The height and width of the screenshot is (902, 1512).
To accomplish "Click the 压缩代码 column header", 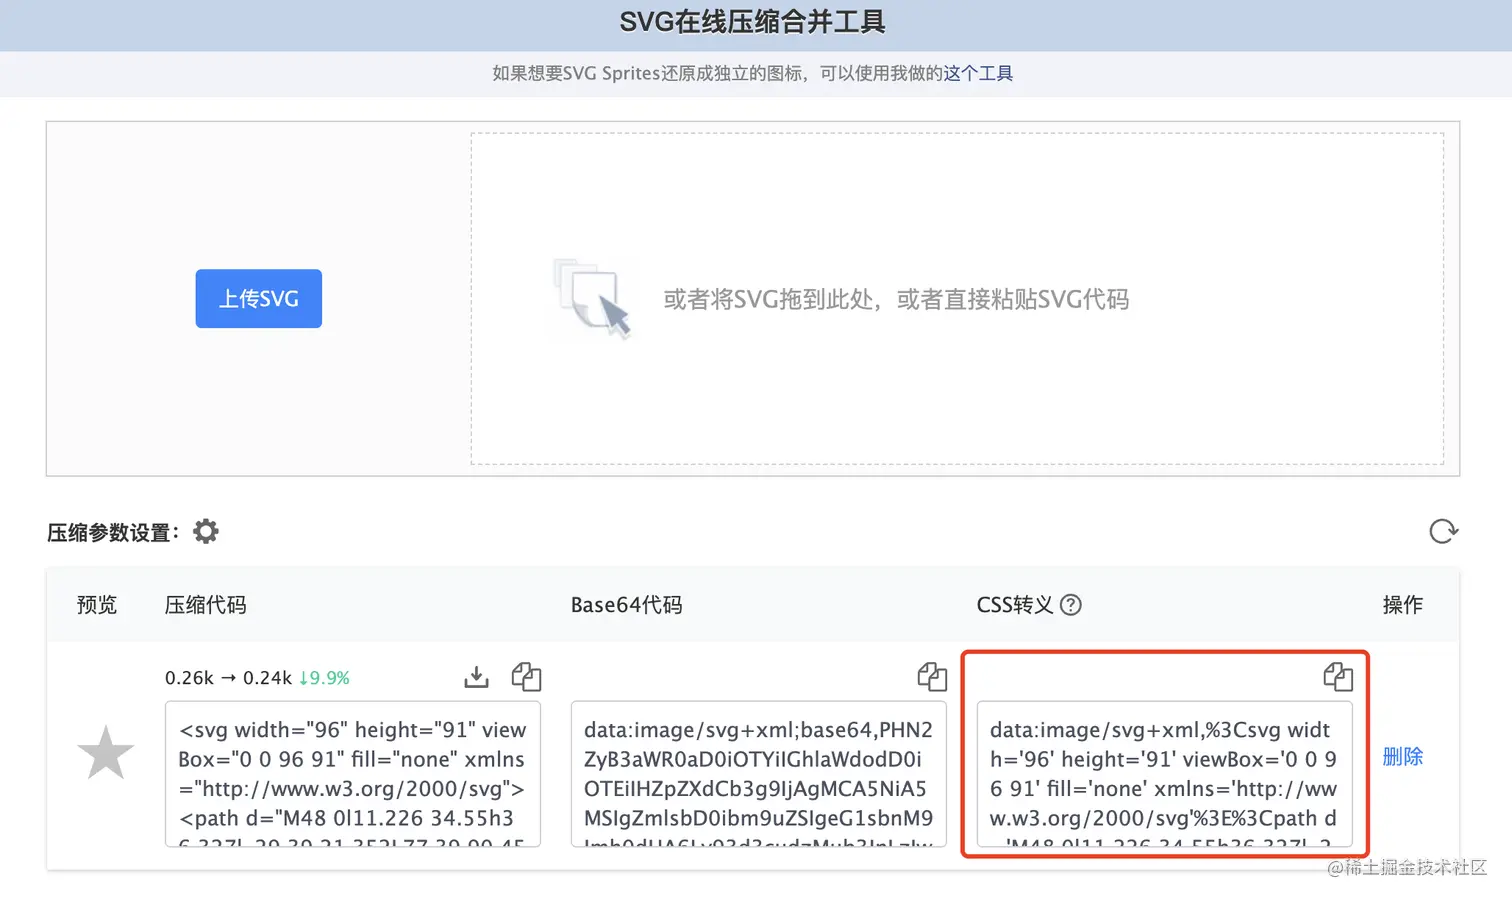I will [x=205, y=605].
